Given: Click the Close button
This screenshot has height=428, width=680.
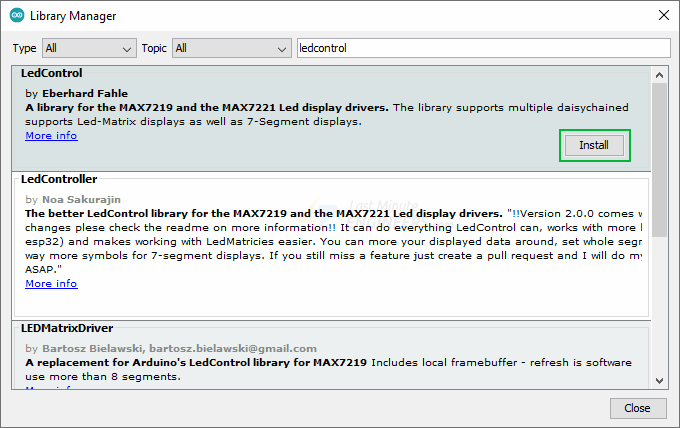Looking at the screenshot, I should [x=638, y=408].
